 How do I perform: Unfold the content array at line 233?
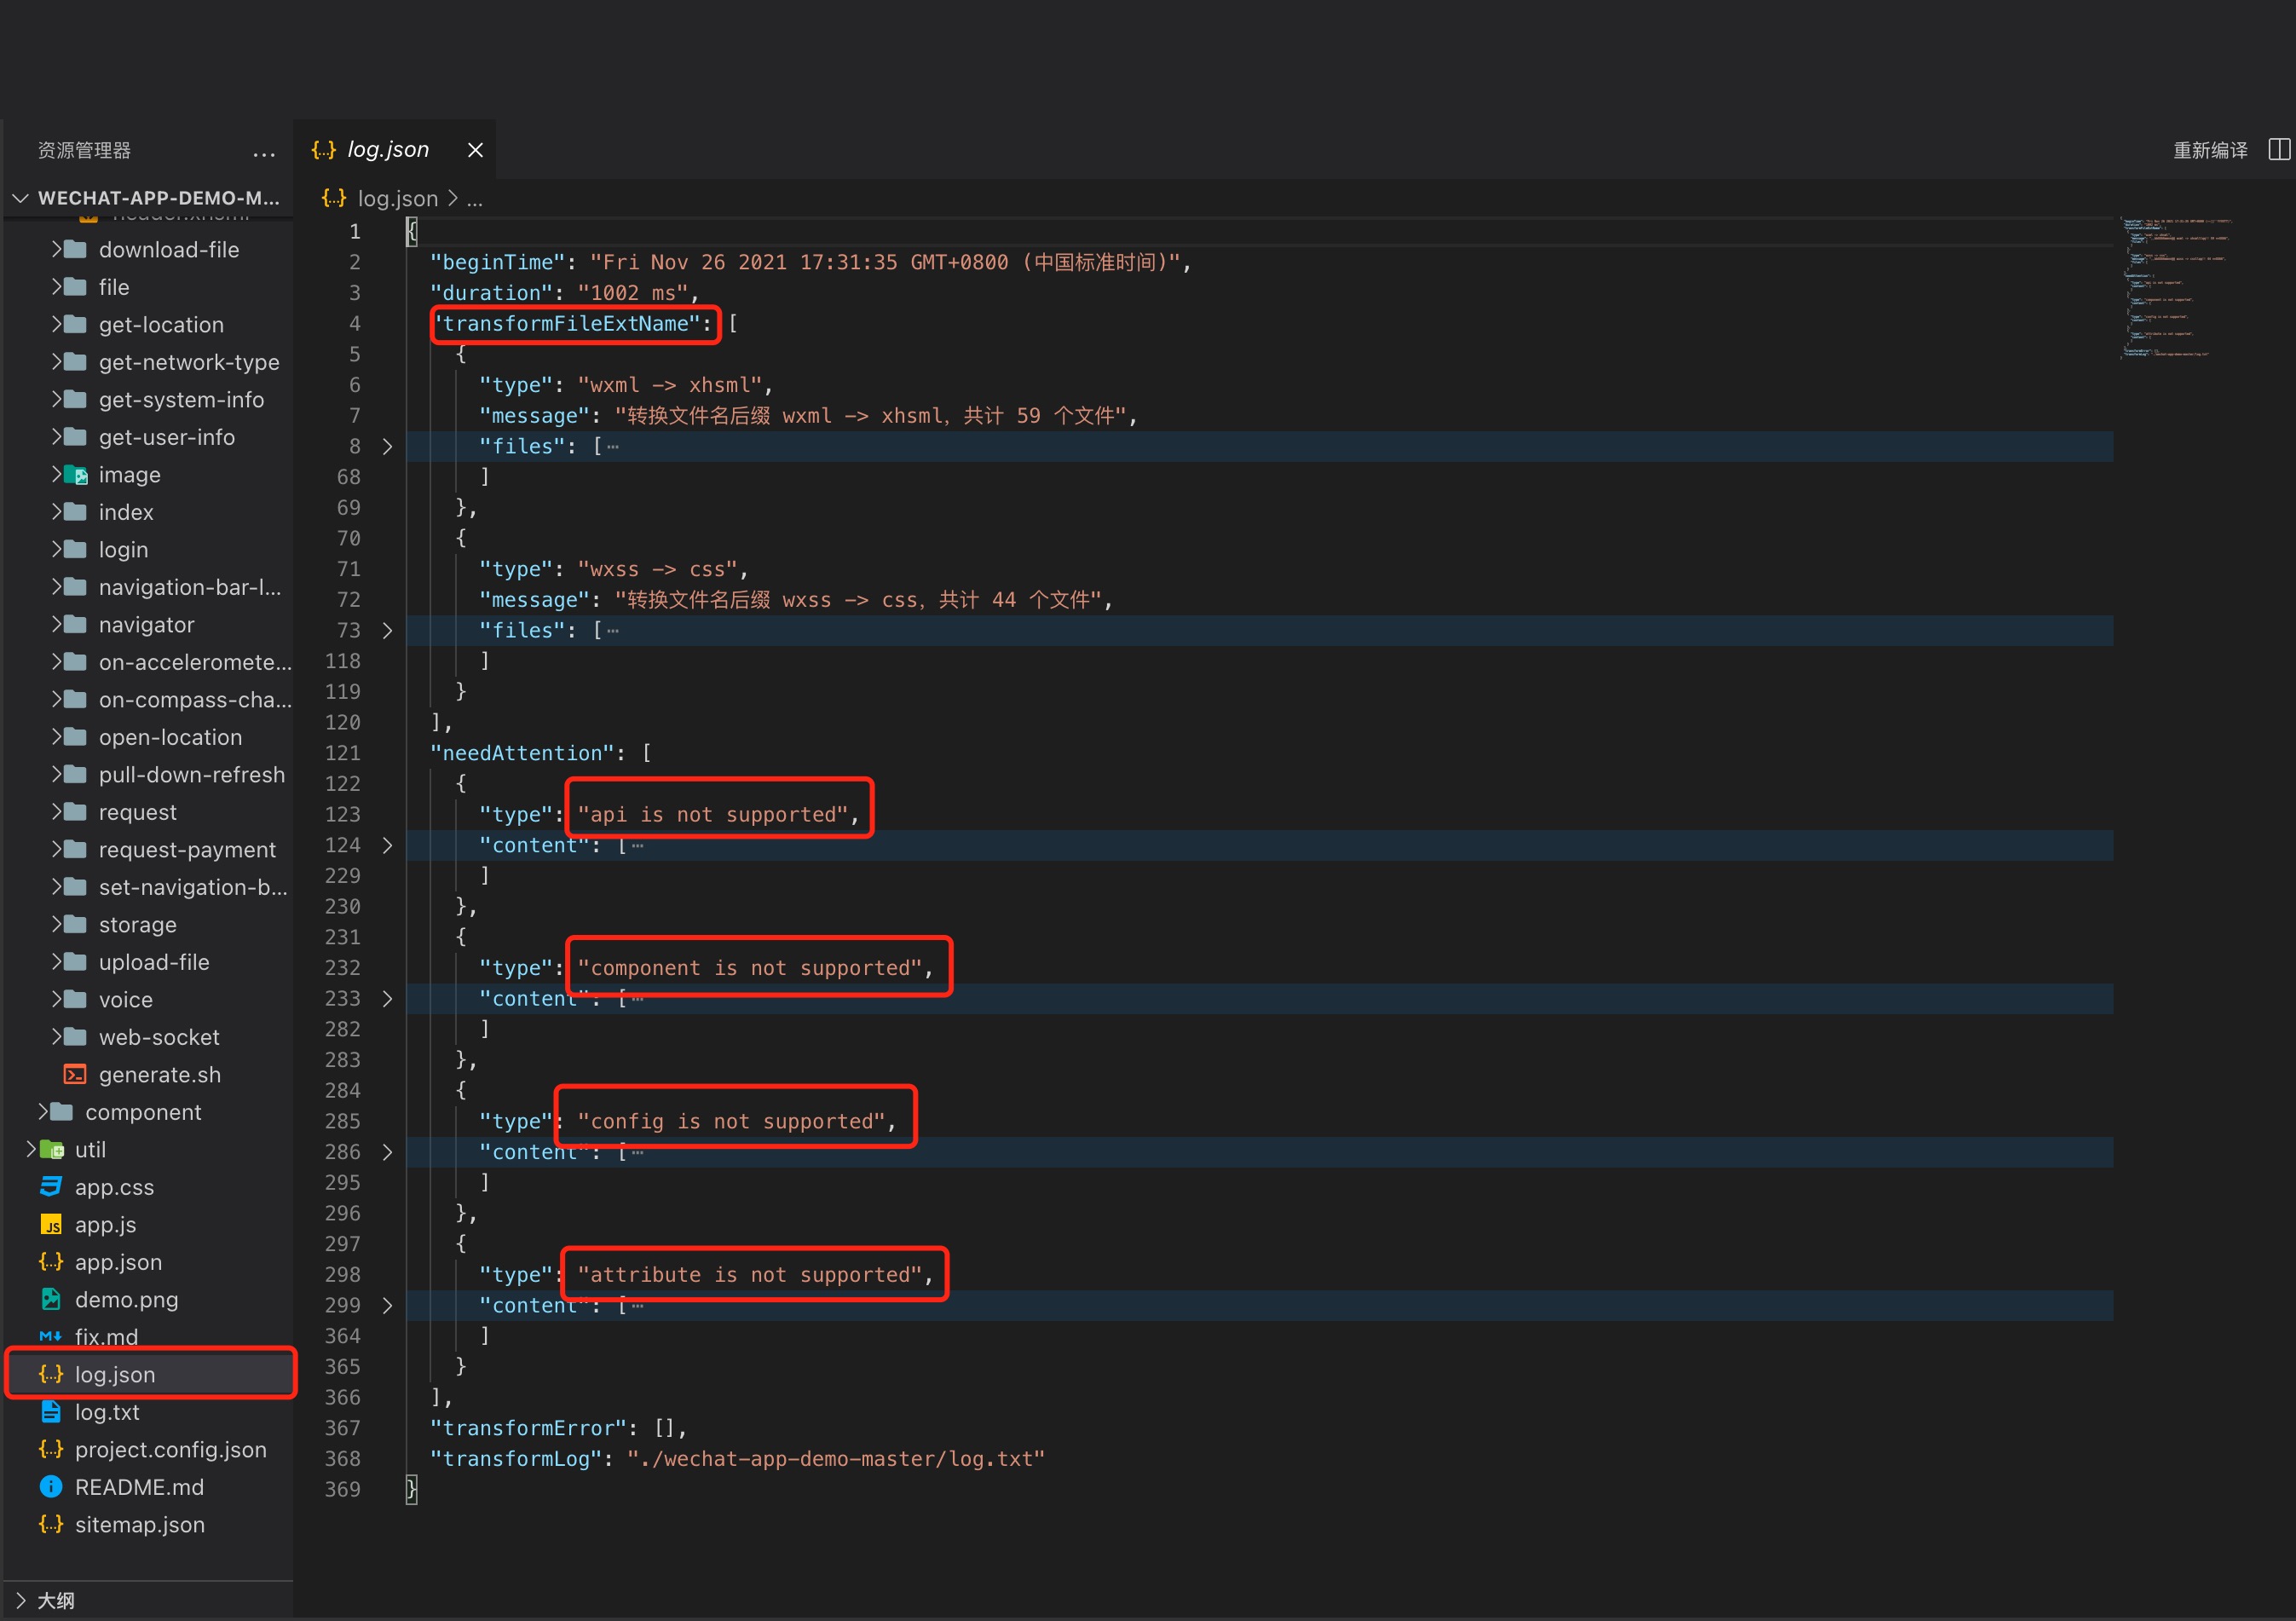[388, 998]
